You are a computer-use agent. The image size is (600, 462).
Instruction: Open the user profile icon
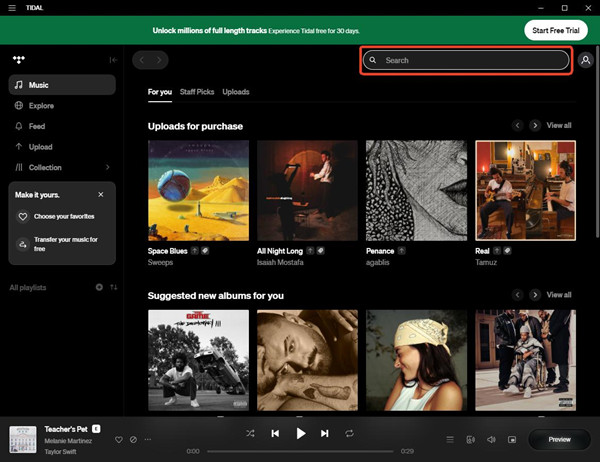click(x=585, y=60)
